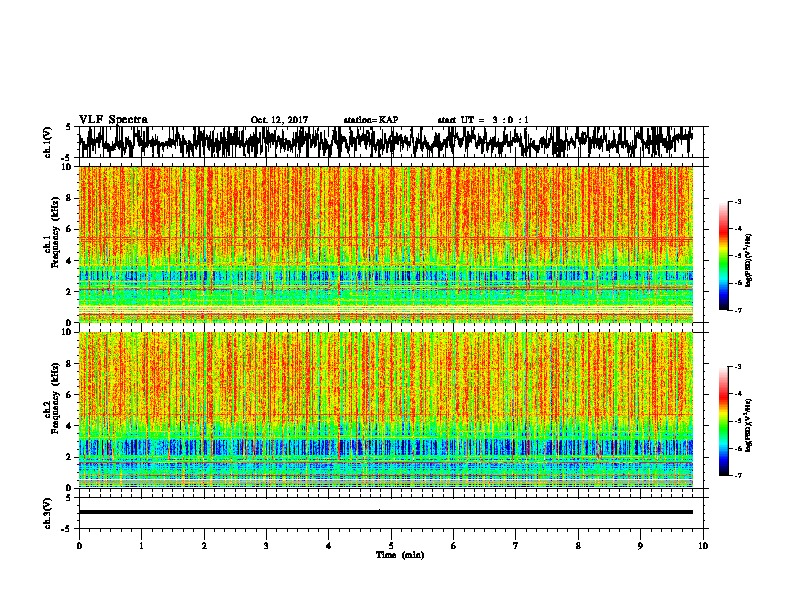Click the ch.1 voltage waveform trace
The image size is (792, 612).
pos(386,141)
